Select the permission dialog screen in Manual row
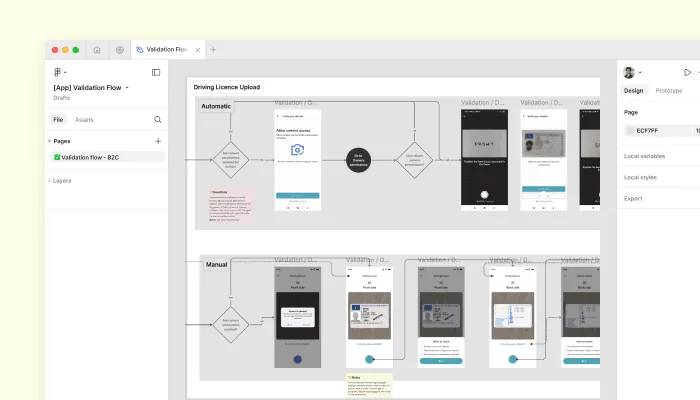Viewport: 700px width, 400px height. (x=297, y=317)
